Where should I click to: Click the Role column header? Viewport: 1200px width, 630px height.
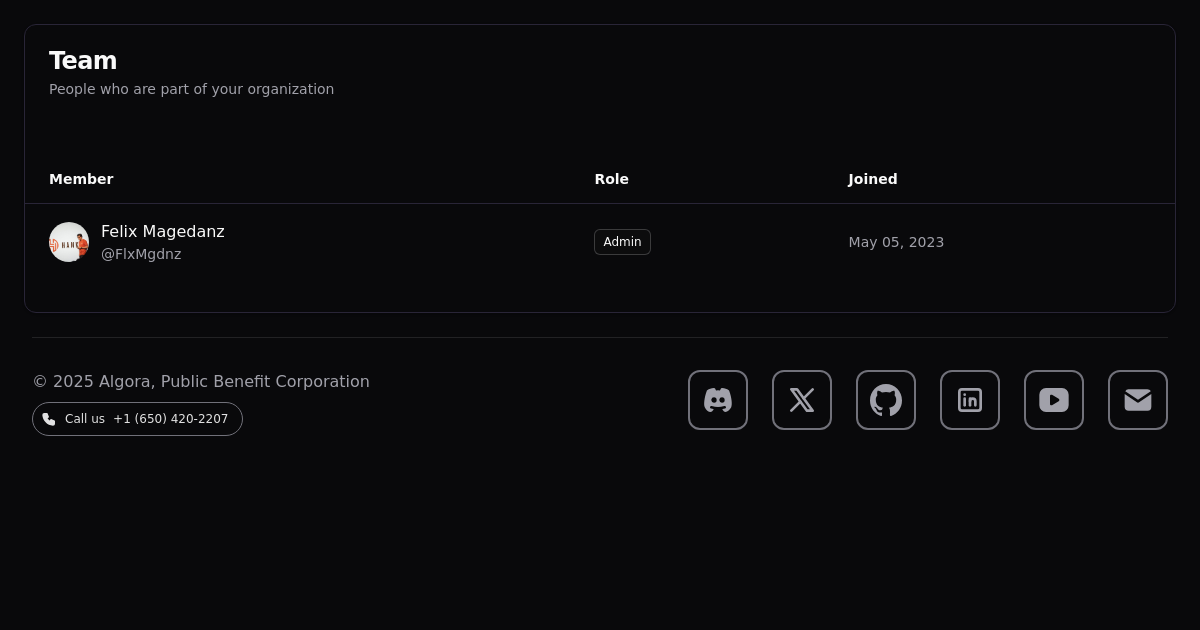pos(611,179)
